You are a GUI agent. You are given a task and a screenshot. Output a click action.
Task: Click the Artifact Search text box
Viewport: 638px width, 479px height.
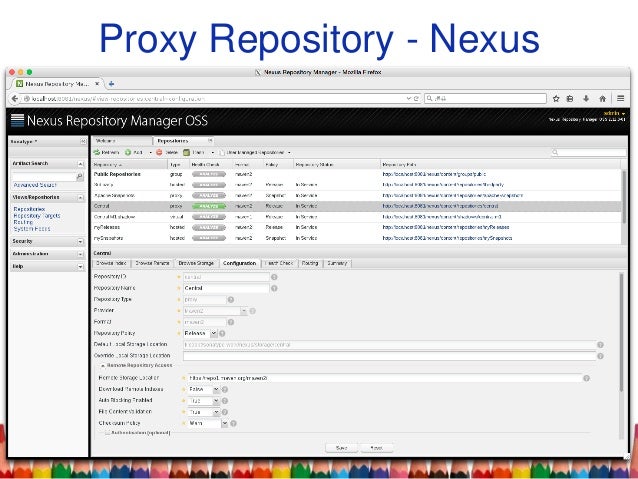pyautogui.click(x=44, y=176)
